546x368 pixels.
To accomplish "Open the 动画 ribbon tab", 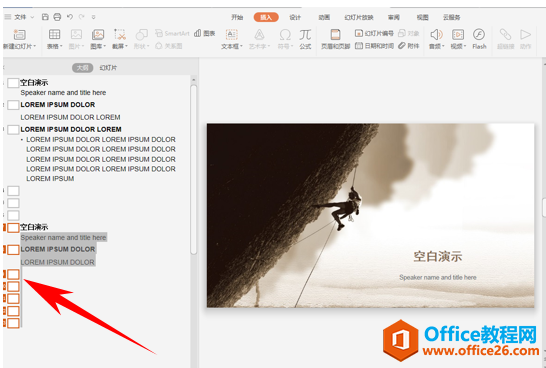I will point(324,17).
